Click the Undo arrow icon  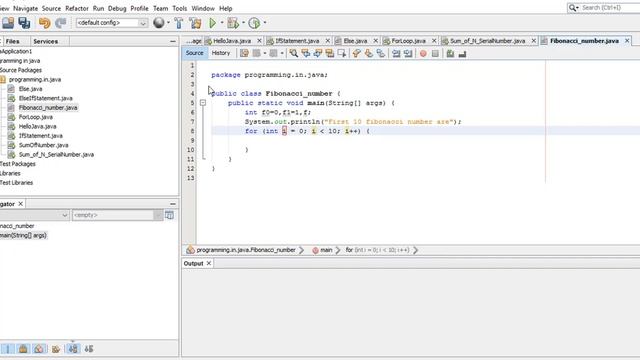(x=44, y=23)
